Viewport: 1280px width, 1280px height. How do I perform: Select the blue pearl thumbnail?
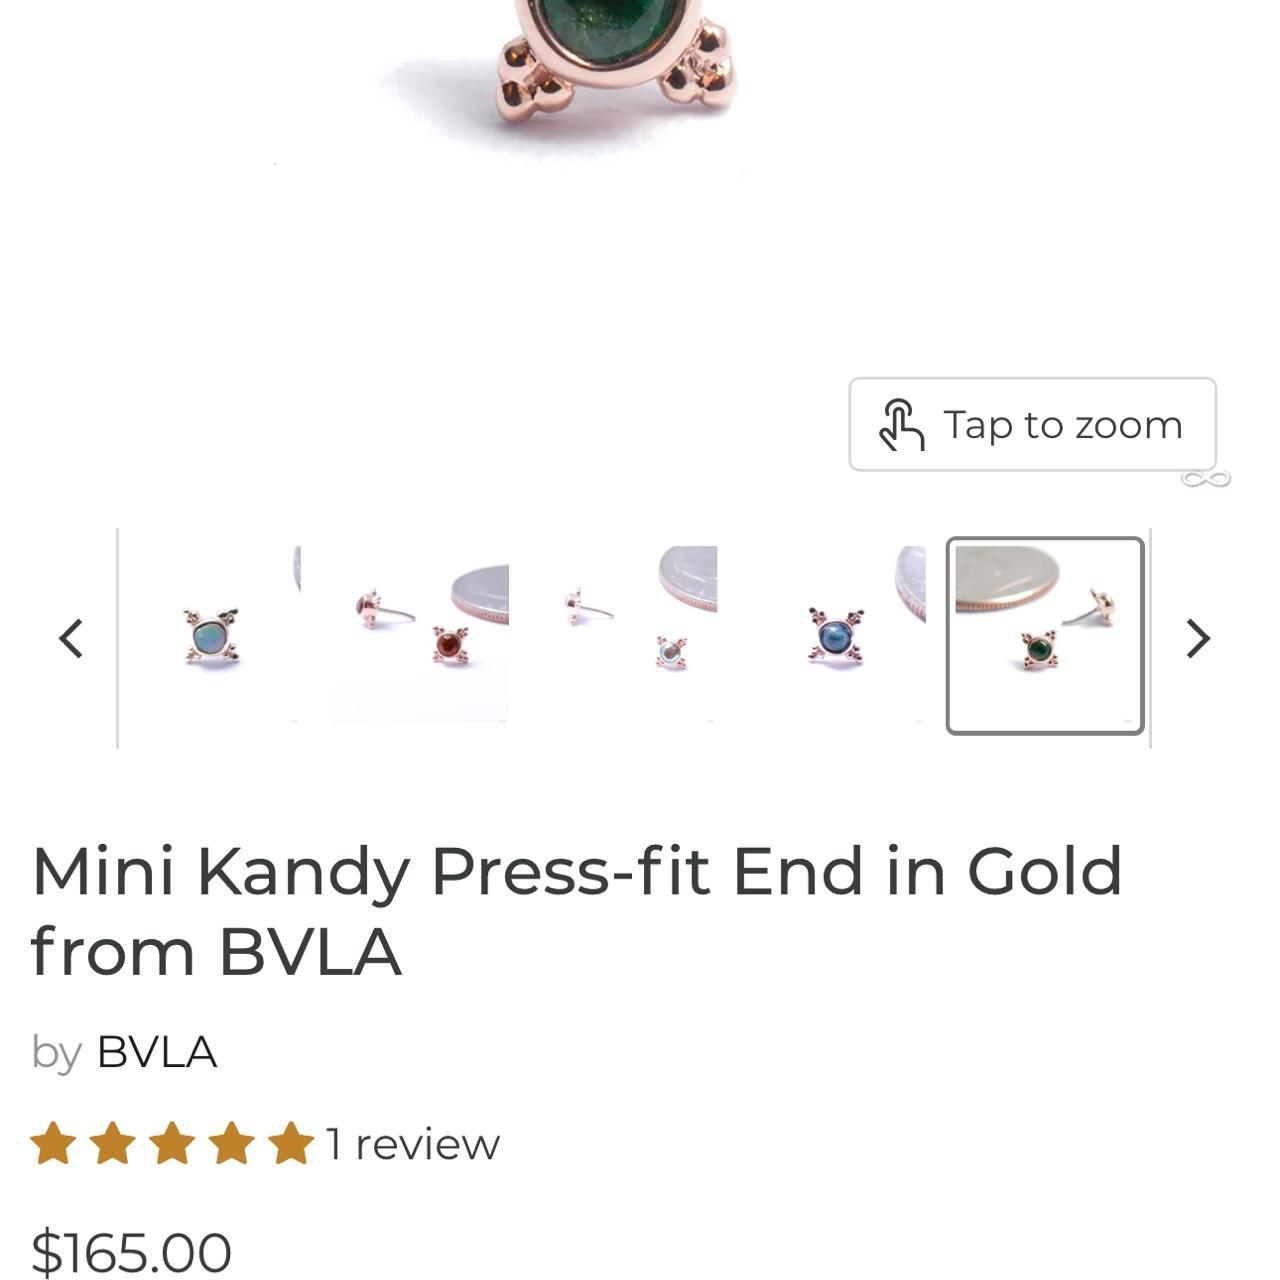pyautogui.click(x=835, y=635)
